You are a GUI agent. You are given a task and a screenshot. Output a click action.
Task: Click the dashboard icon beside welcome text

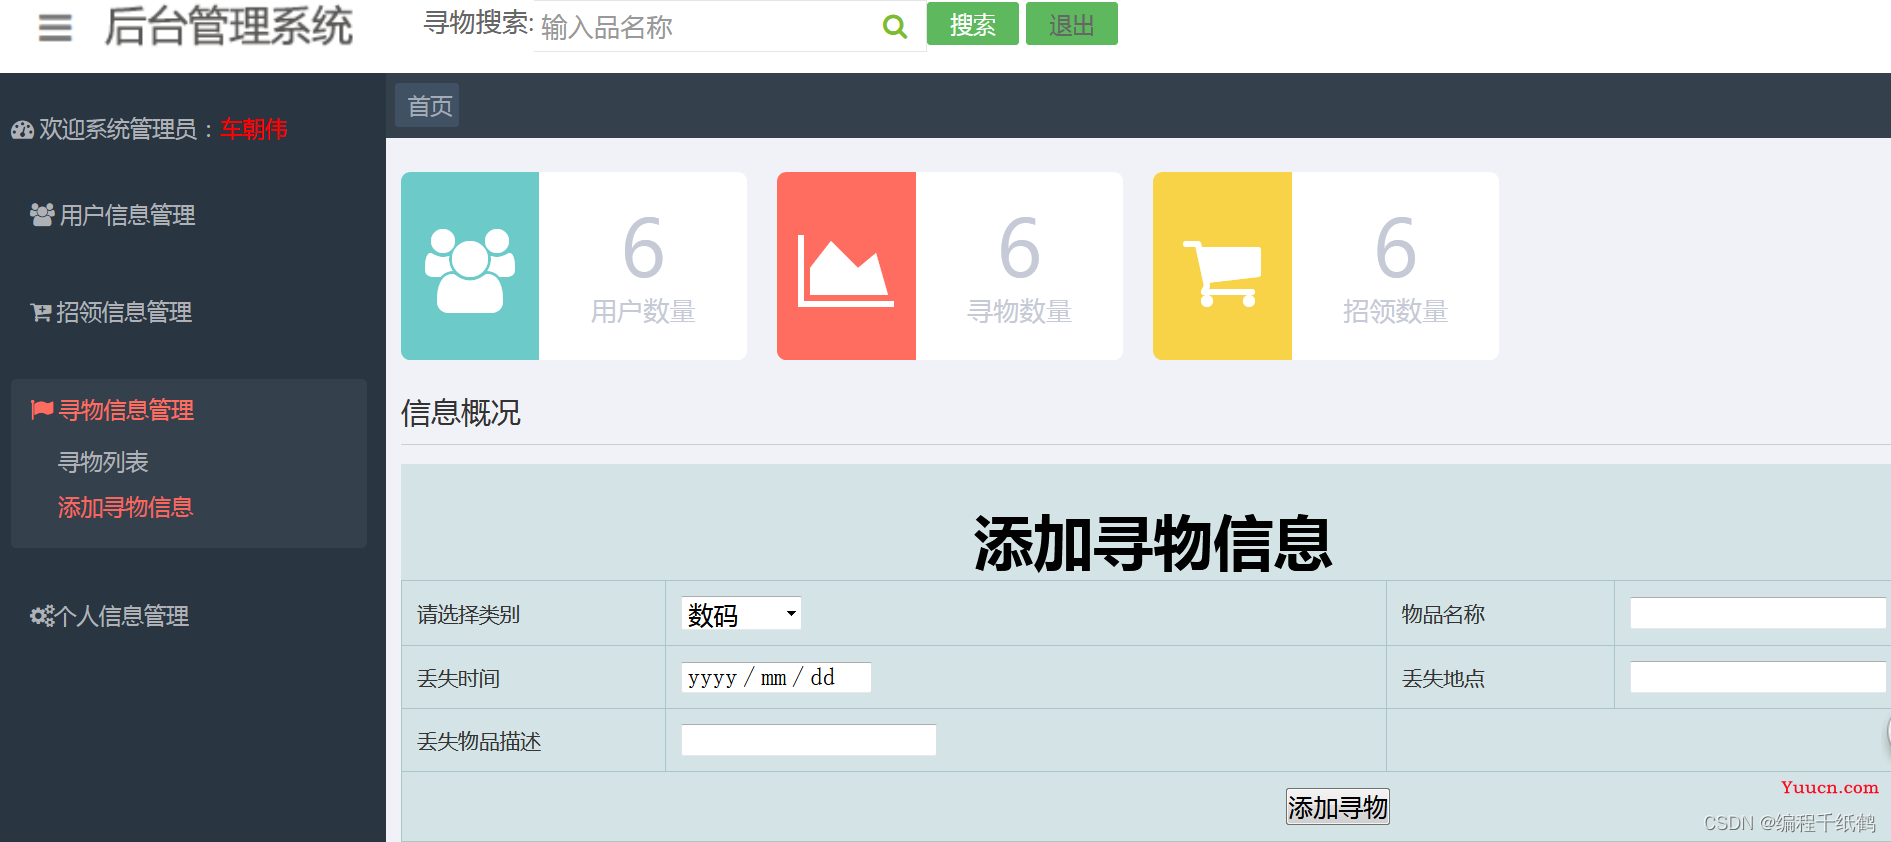pos(22,130)
